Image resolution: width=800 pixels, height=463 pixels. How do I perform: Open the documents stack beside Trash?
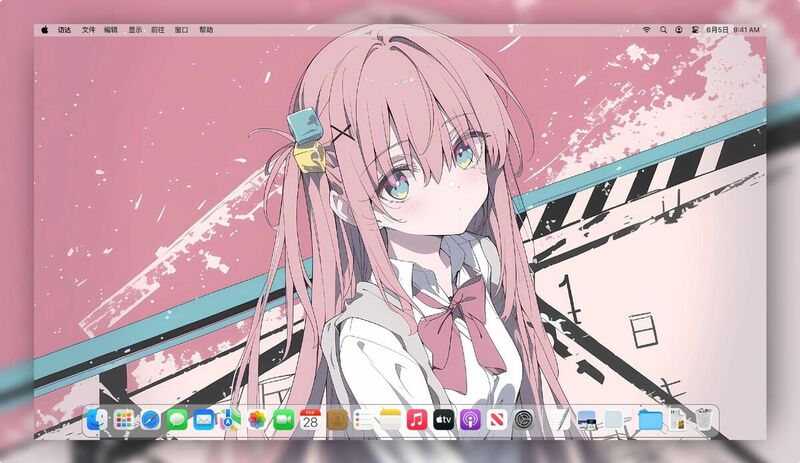click(x=677, y=420)
